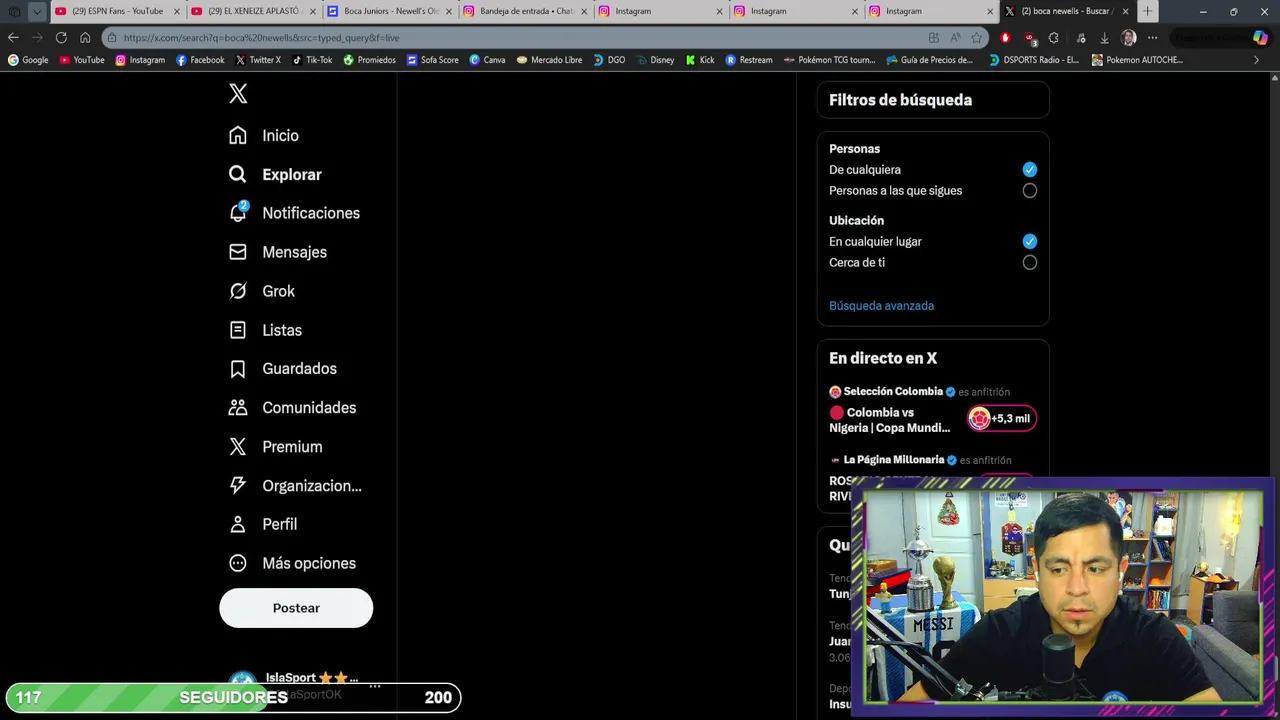
Task: Open the YouTube bookmark
Action: 82,60
